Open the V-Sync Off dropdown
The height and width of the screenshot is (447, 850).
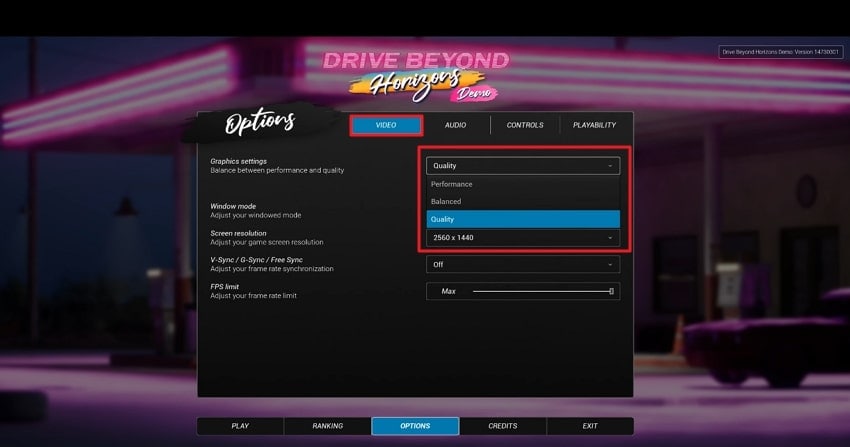523,264
